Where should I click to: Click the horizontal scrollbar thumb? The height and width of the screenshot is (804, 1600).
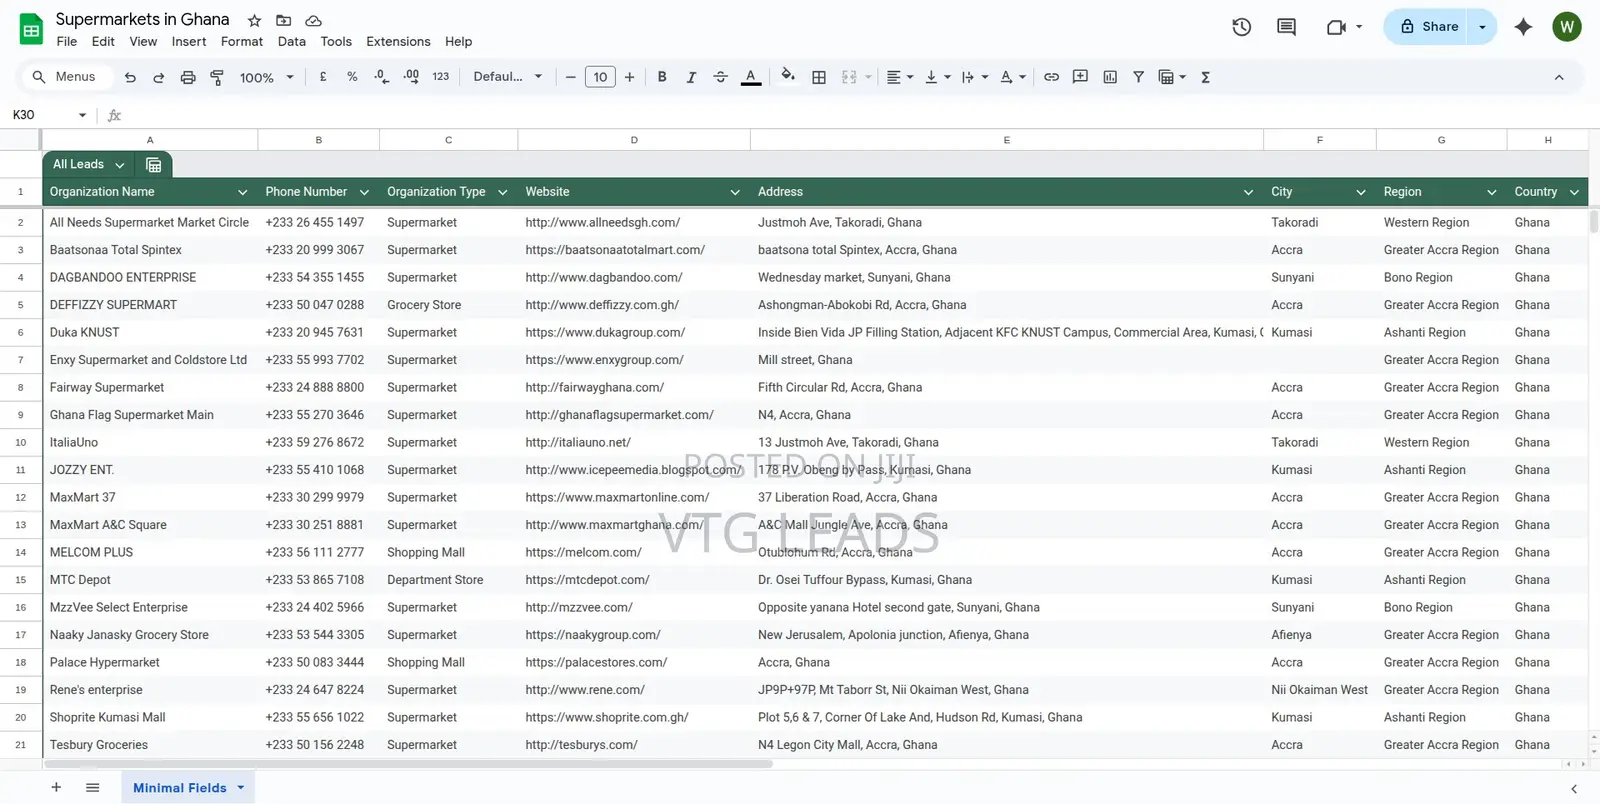(x=408, y=764)
